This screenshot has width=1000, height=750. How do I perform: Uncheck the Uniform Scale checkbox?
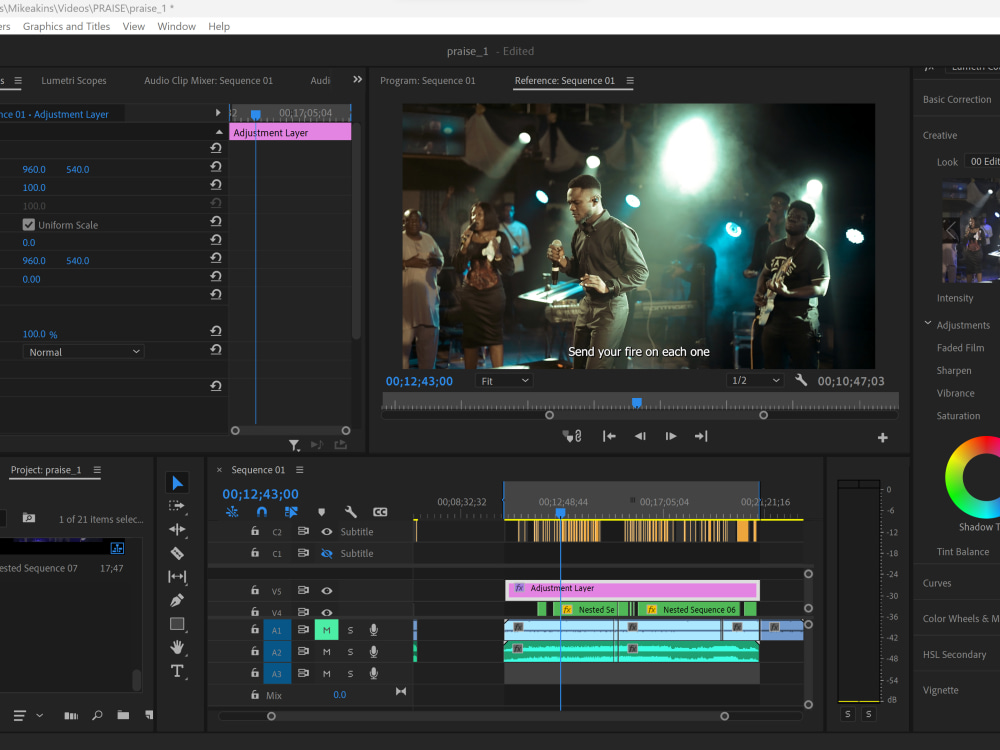[x=28, y=224]
